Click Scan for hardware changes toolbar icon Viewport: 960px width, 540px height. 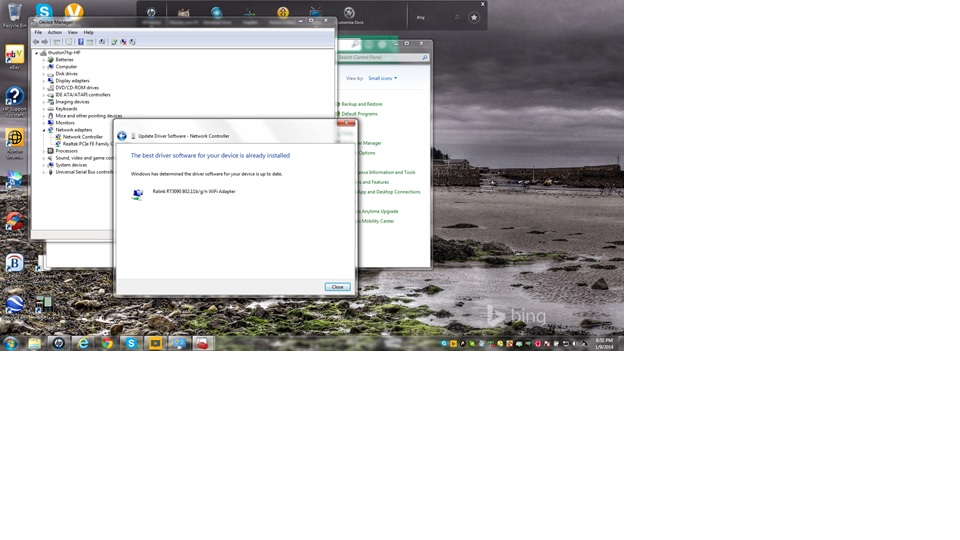click(x=102, y=42)
